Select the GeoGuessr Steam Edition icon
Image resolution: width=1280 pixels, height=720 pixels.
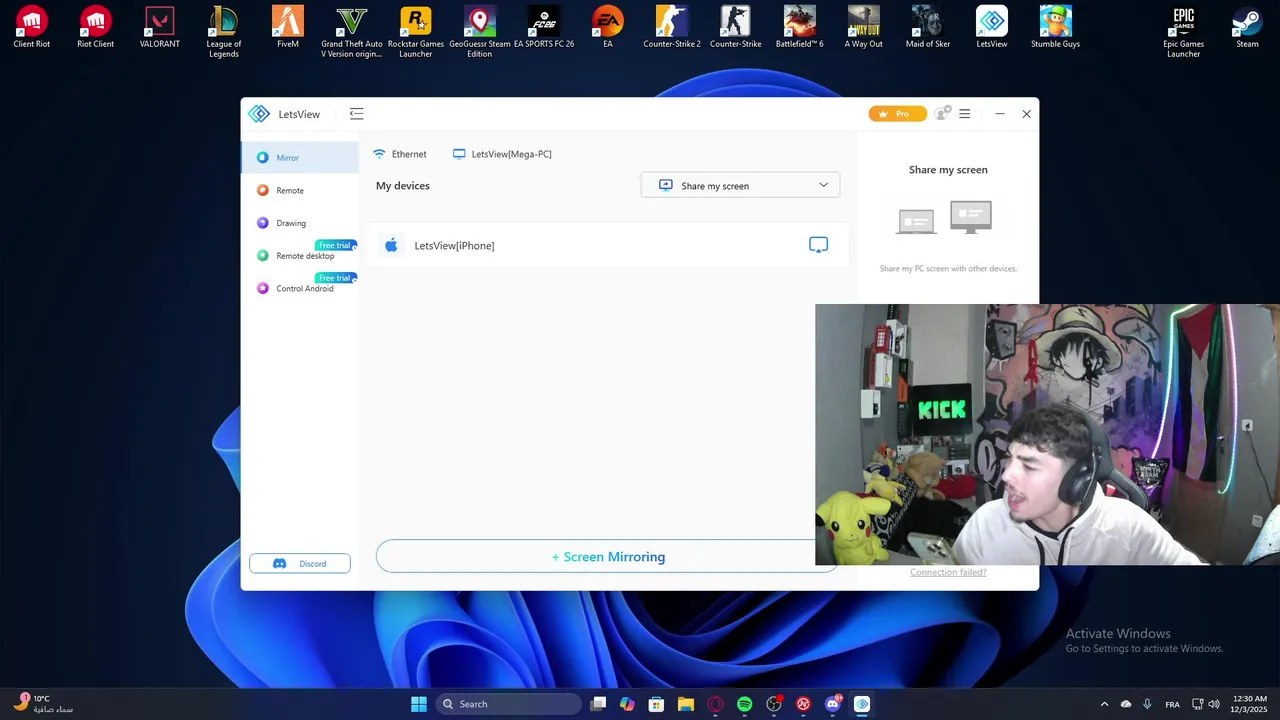point(480,32)
